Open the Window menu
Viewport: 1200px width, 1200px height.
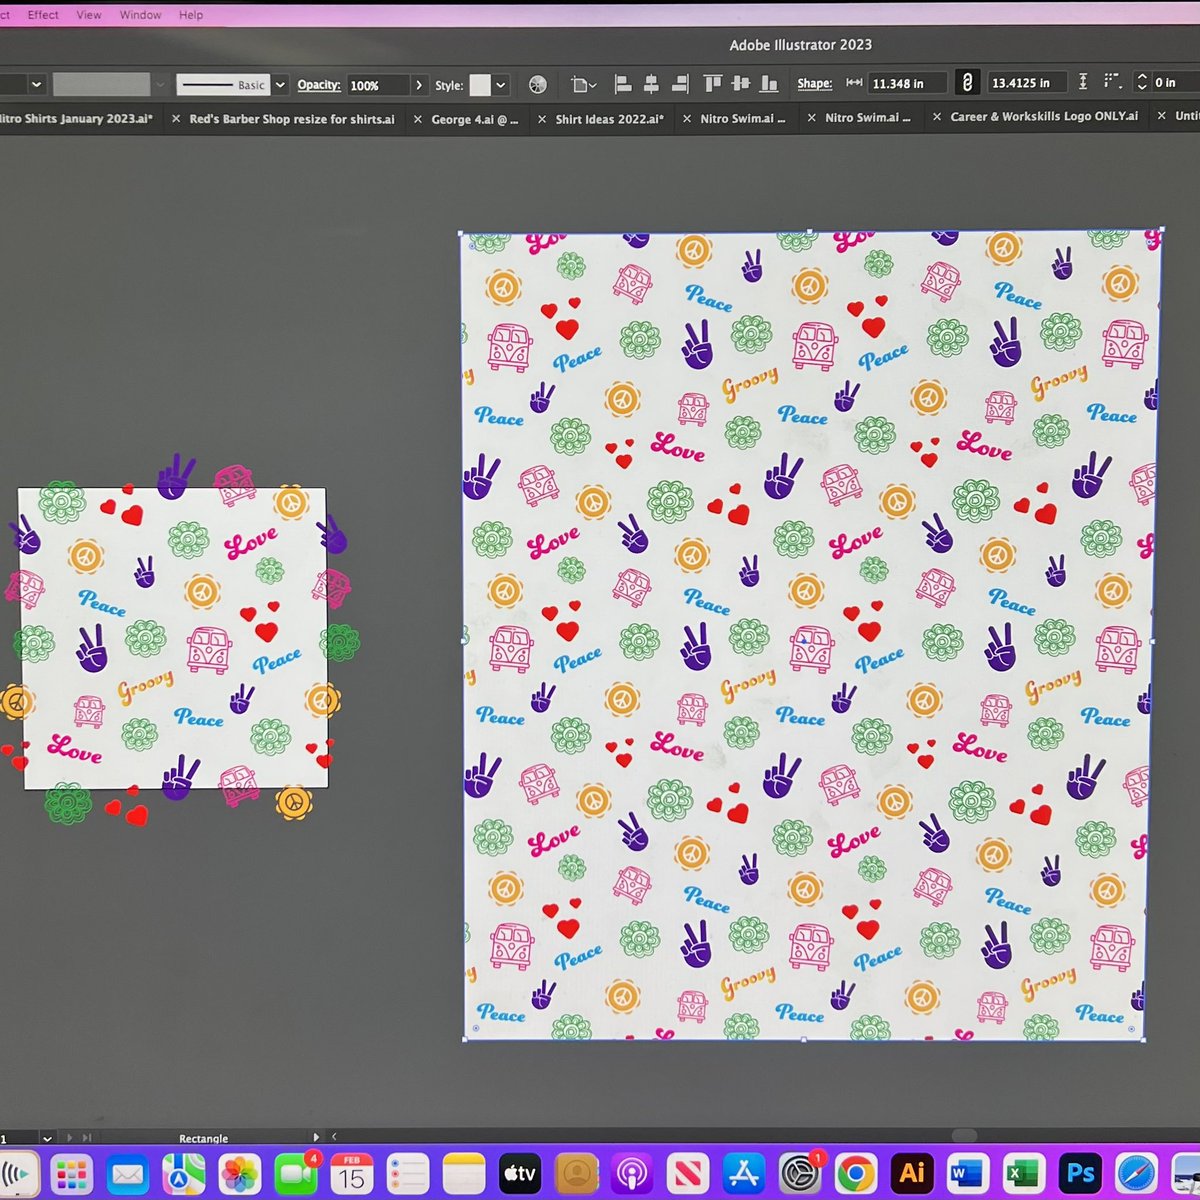click(x=140, y=15)
